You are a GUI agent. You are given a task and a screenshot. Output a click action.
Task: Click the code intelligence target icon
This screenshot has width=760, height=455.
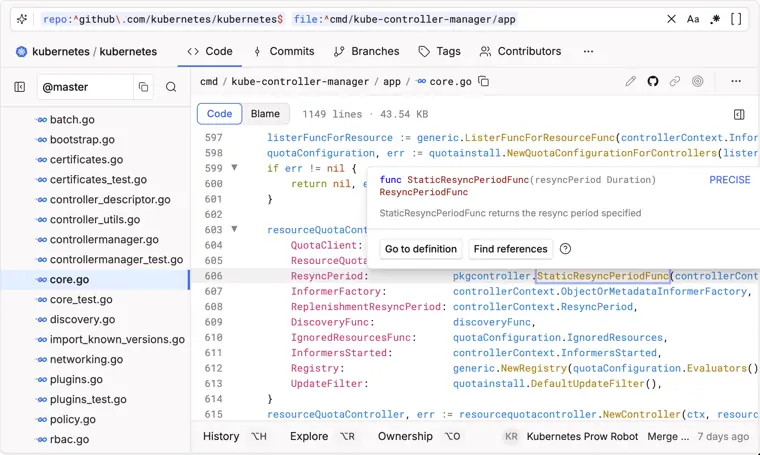click(697, 81)
